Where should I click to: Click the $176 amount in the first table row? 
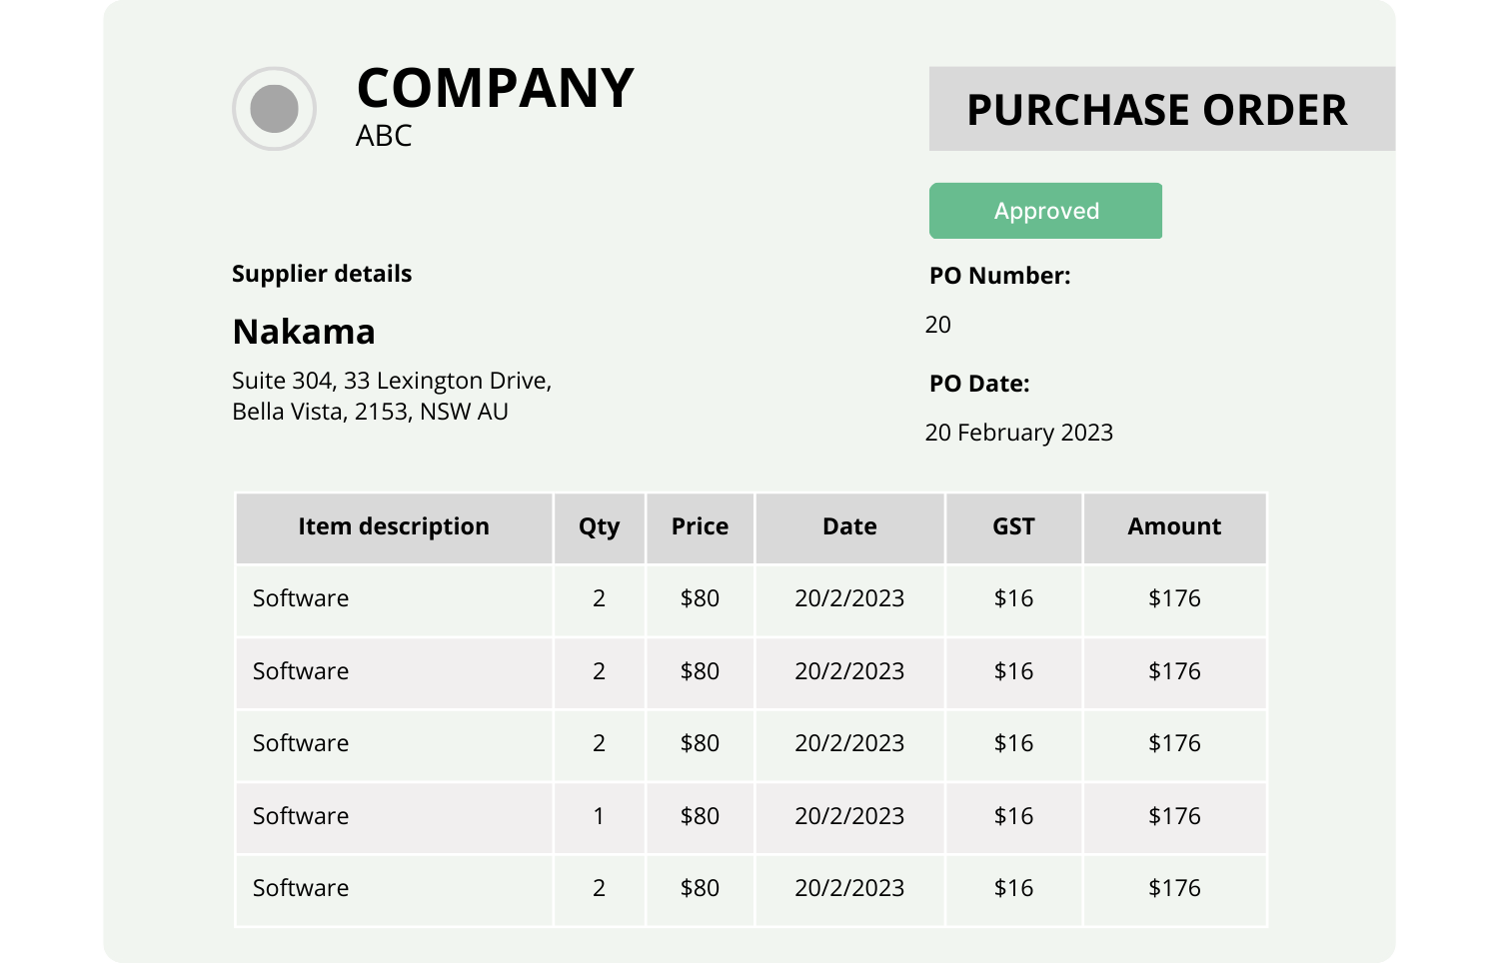[1175, 598]
